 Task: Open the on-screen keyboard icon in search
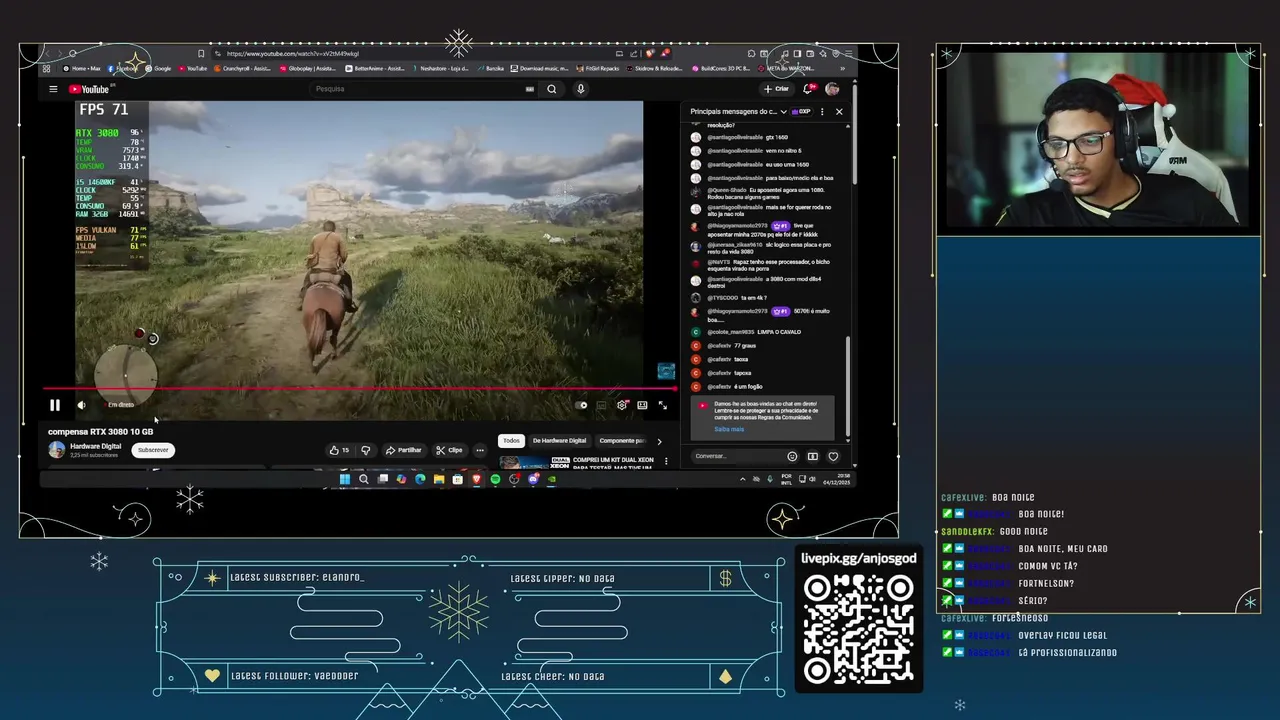click(530, 89)
